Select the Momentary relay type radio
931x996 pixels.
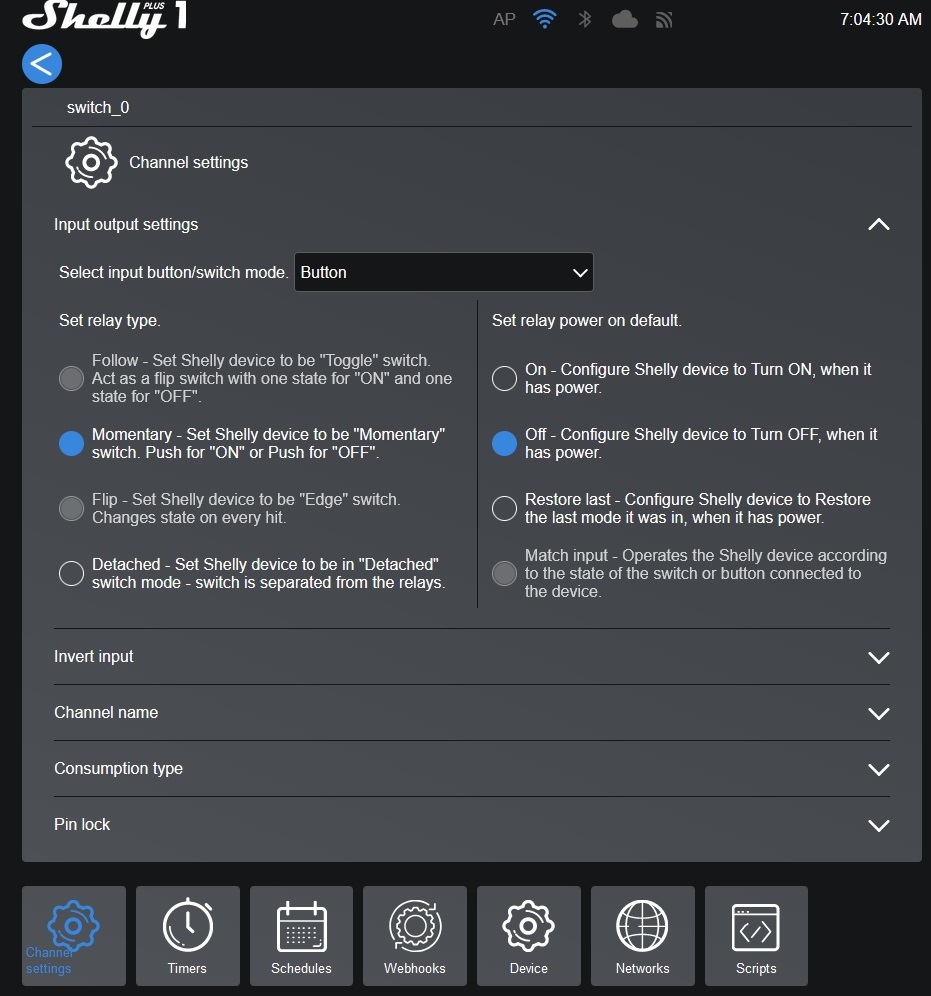[71, 443]
